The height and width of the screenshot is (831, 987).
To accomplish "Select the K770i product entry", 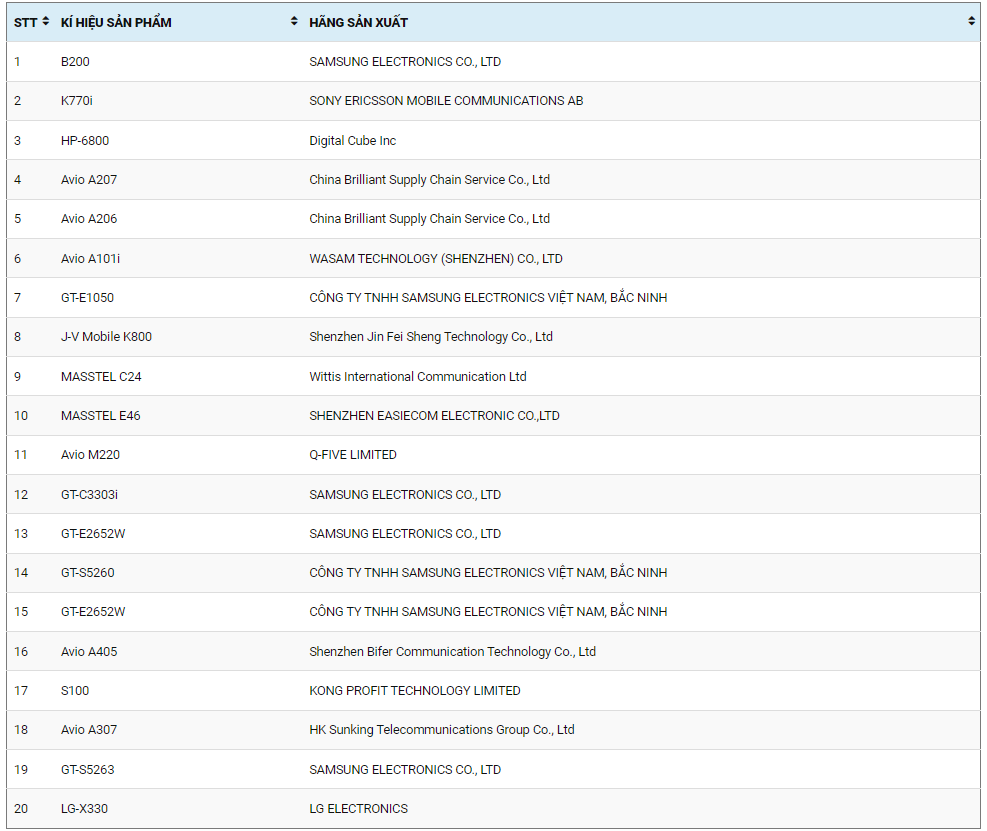I will (77, 101).
